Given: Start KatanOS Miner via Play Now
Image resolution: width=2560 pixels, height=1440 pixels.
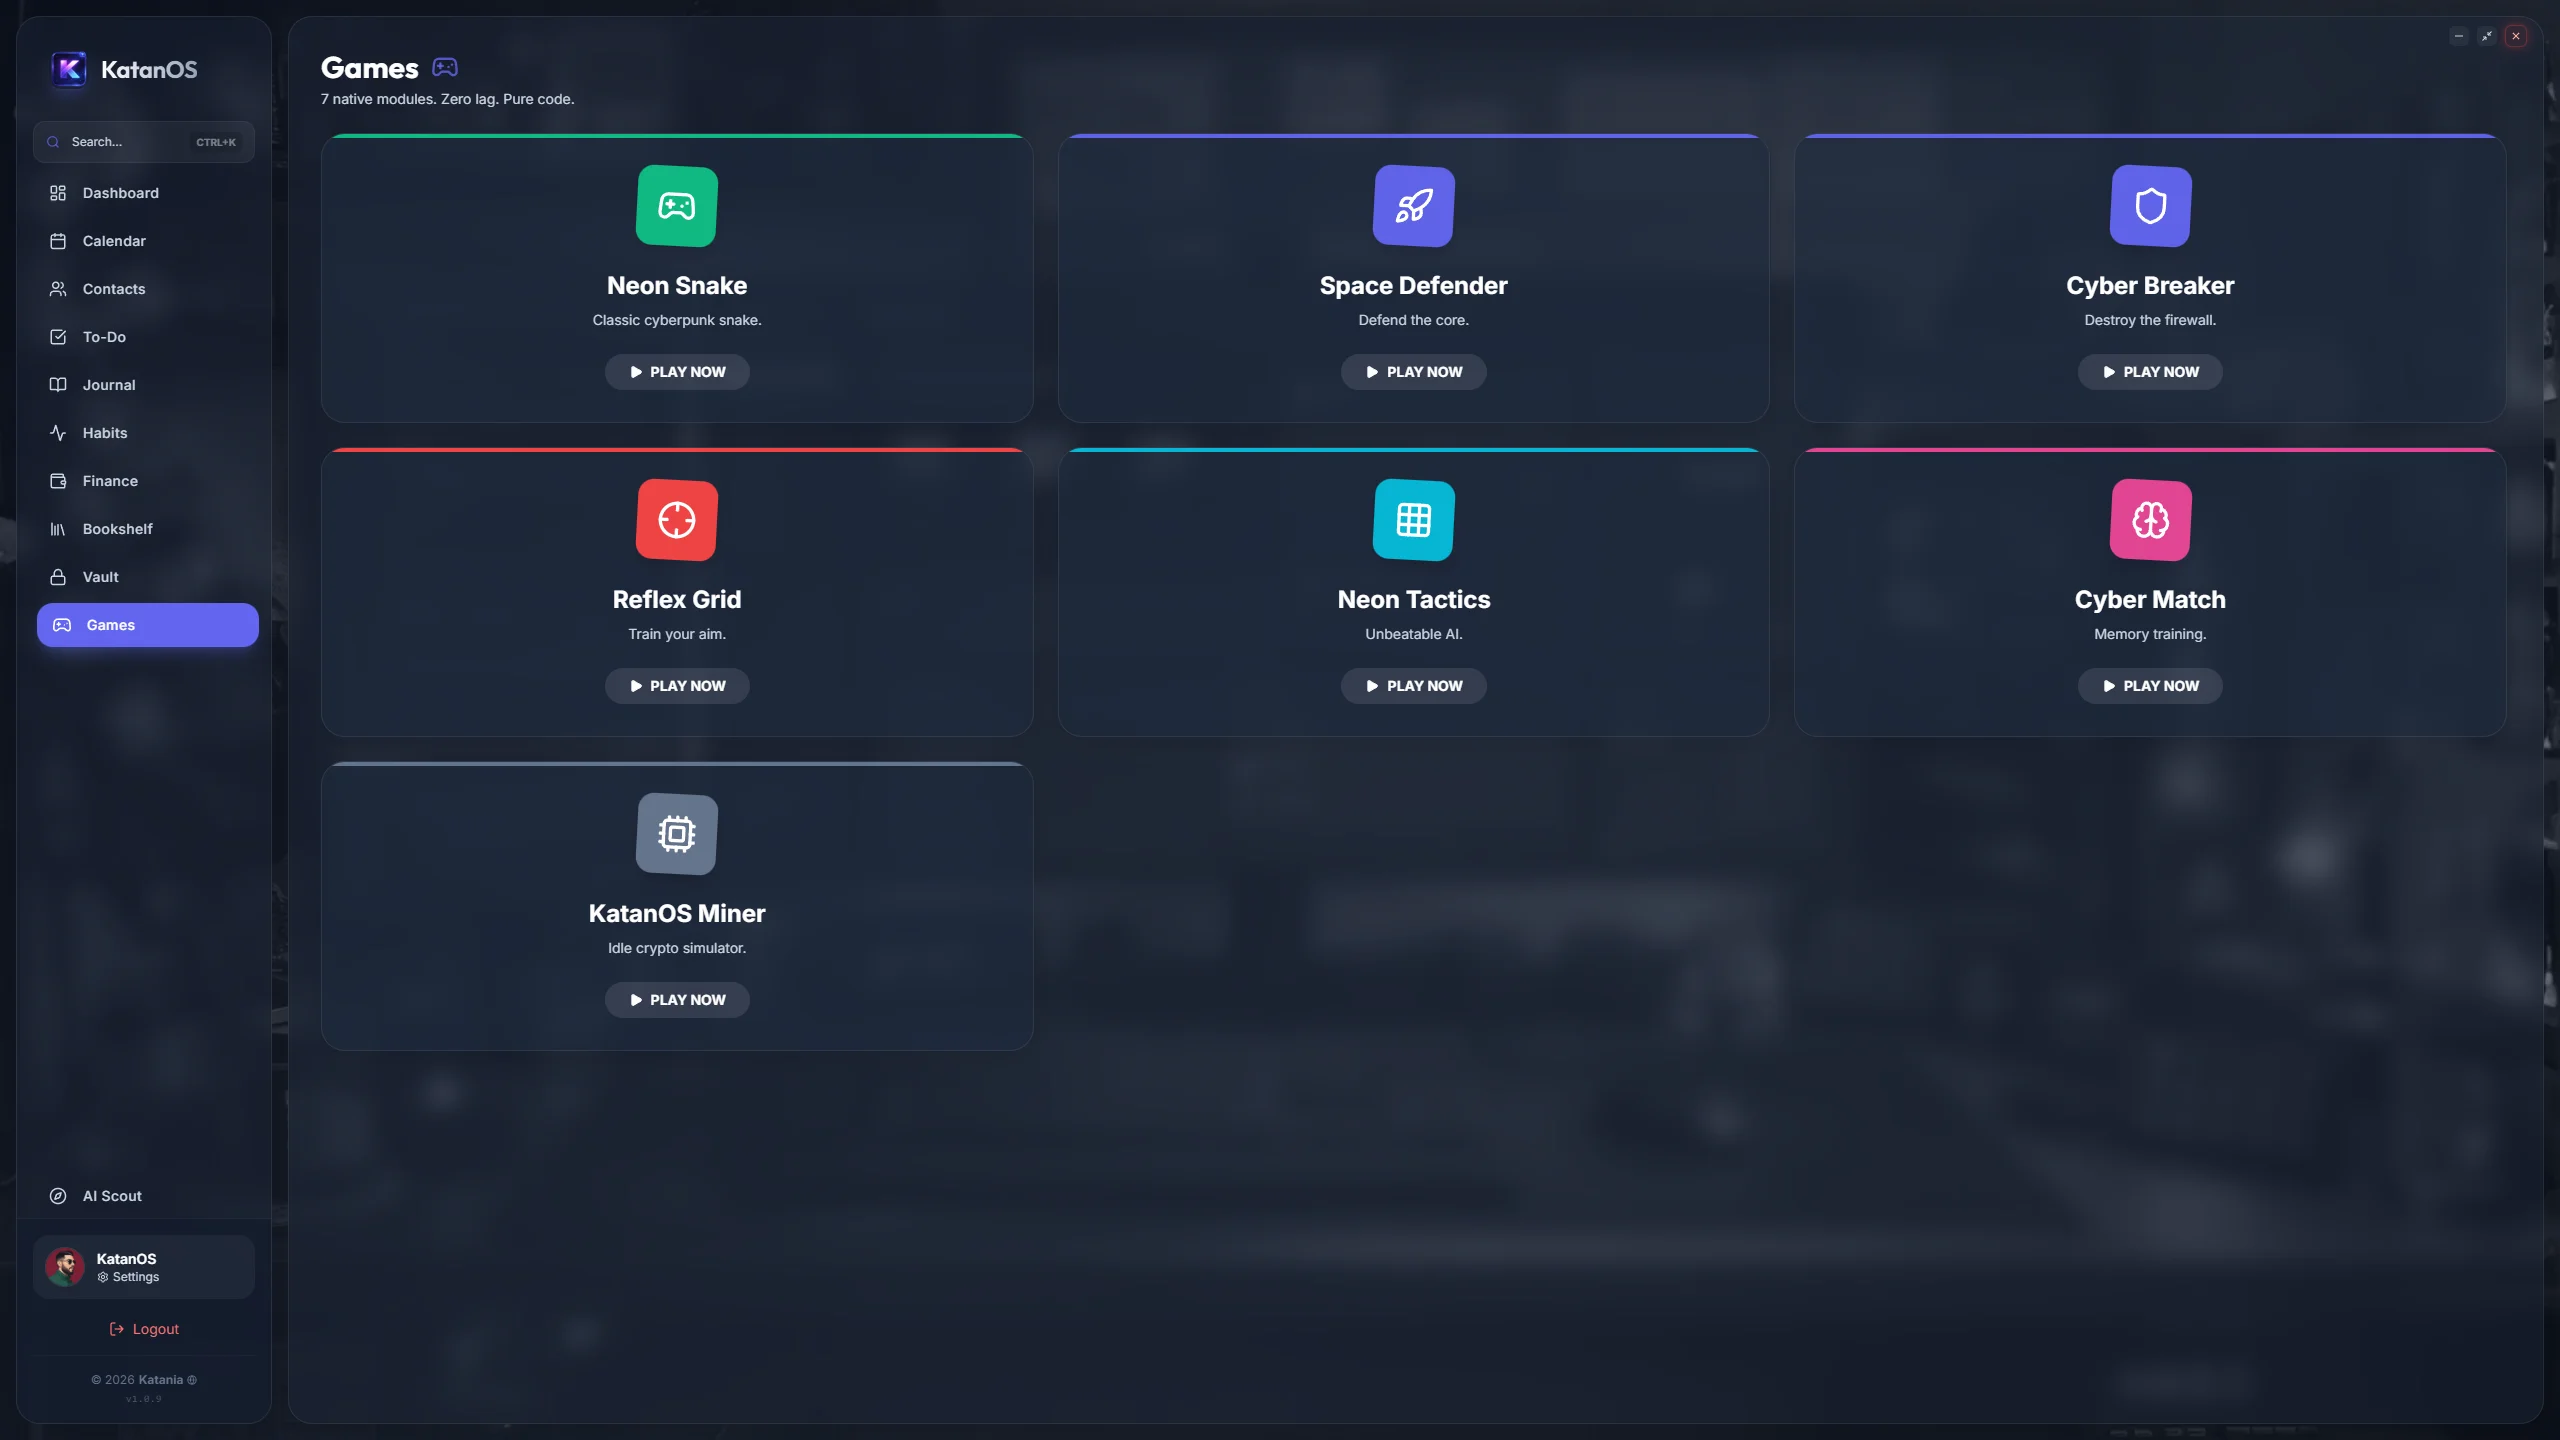Looking at the screenshot, I should [x=677, y=999].
